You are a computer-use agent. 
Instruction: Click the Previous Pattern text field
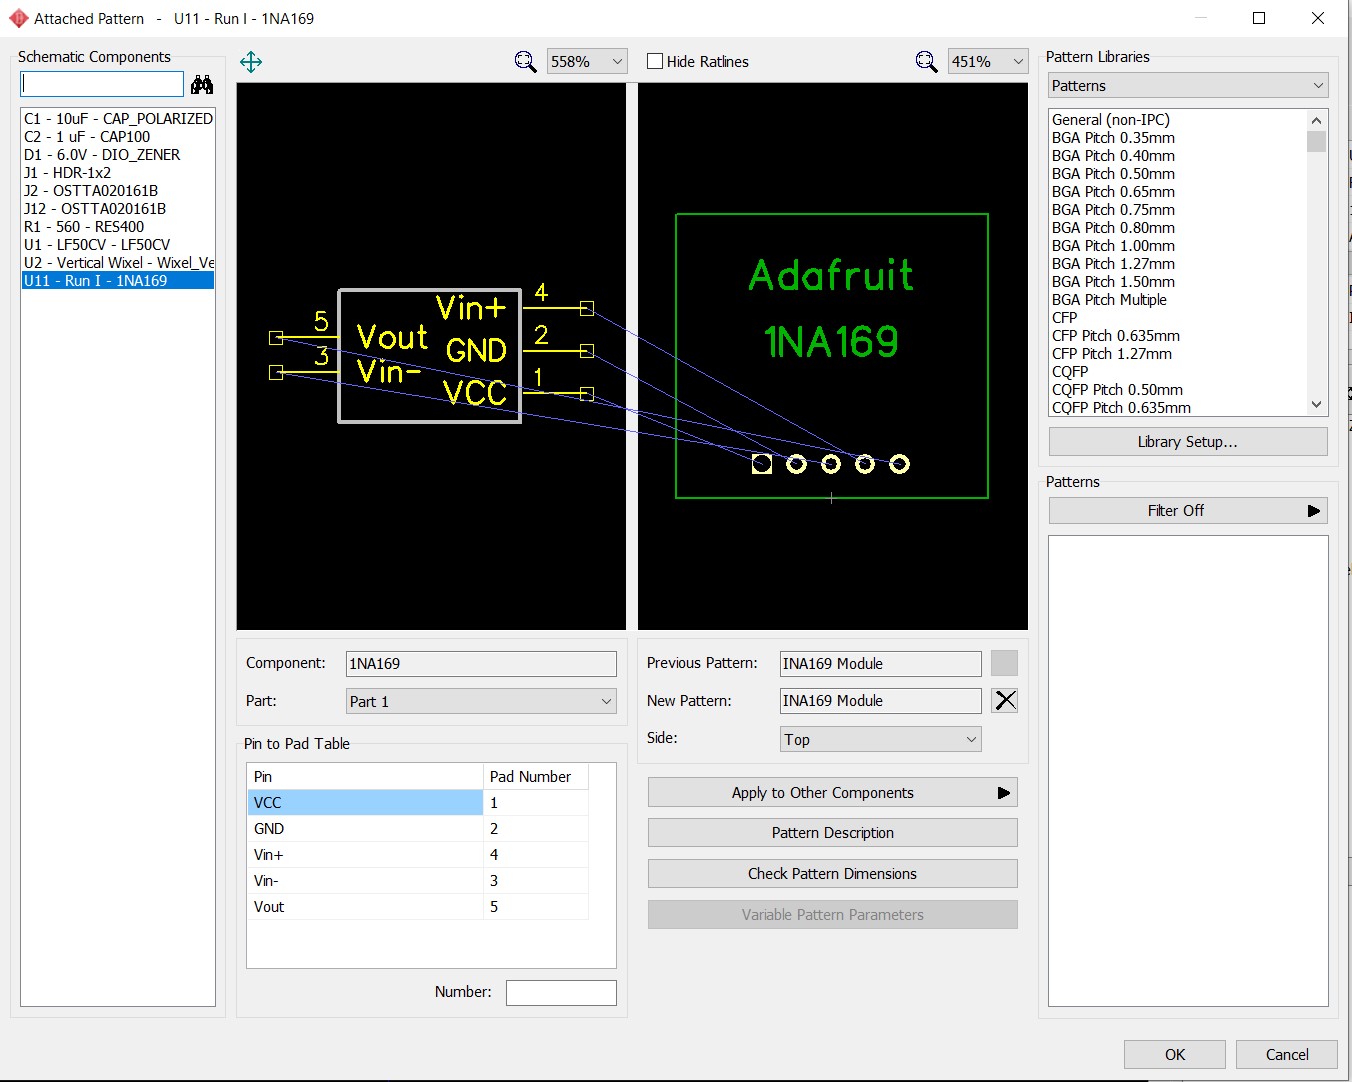click(880, 664)
